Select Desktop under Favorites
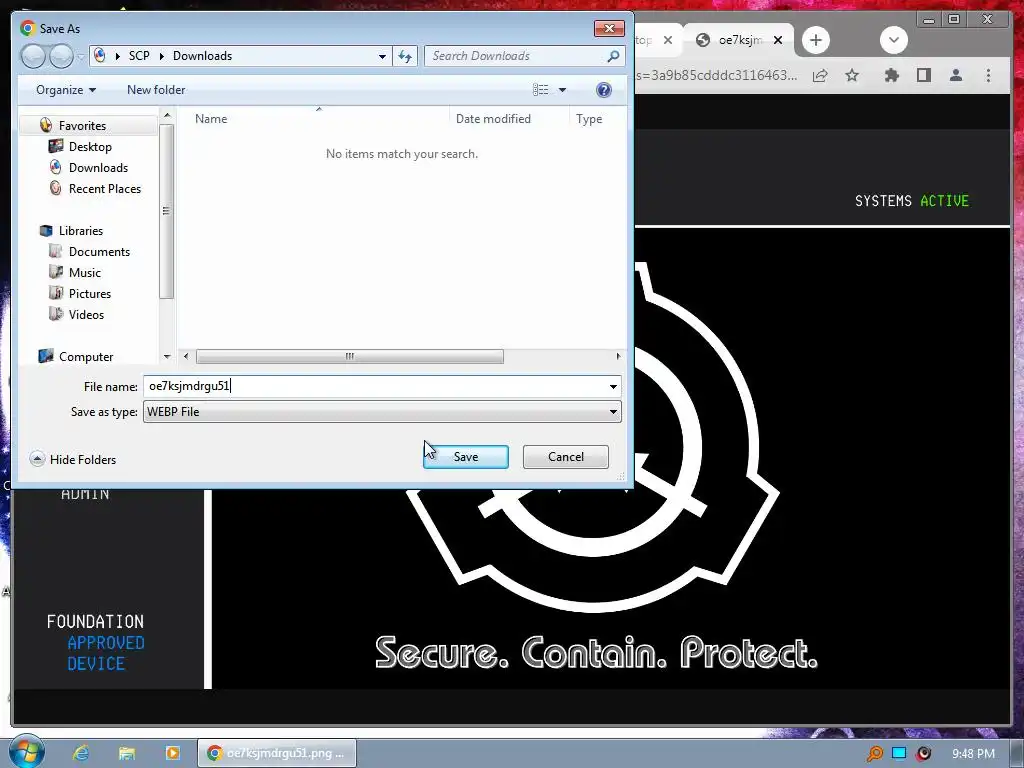Viewport: 1024px width, 768px height. (x=90, y=147)
